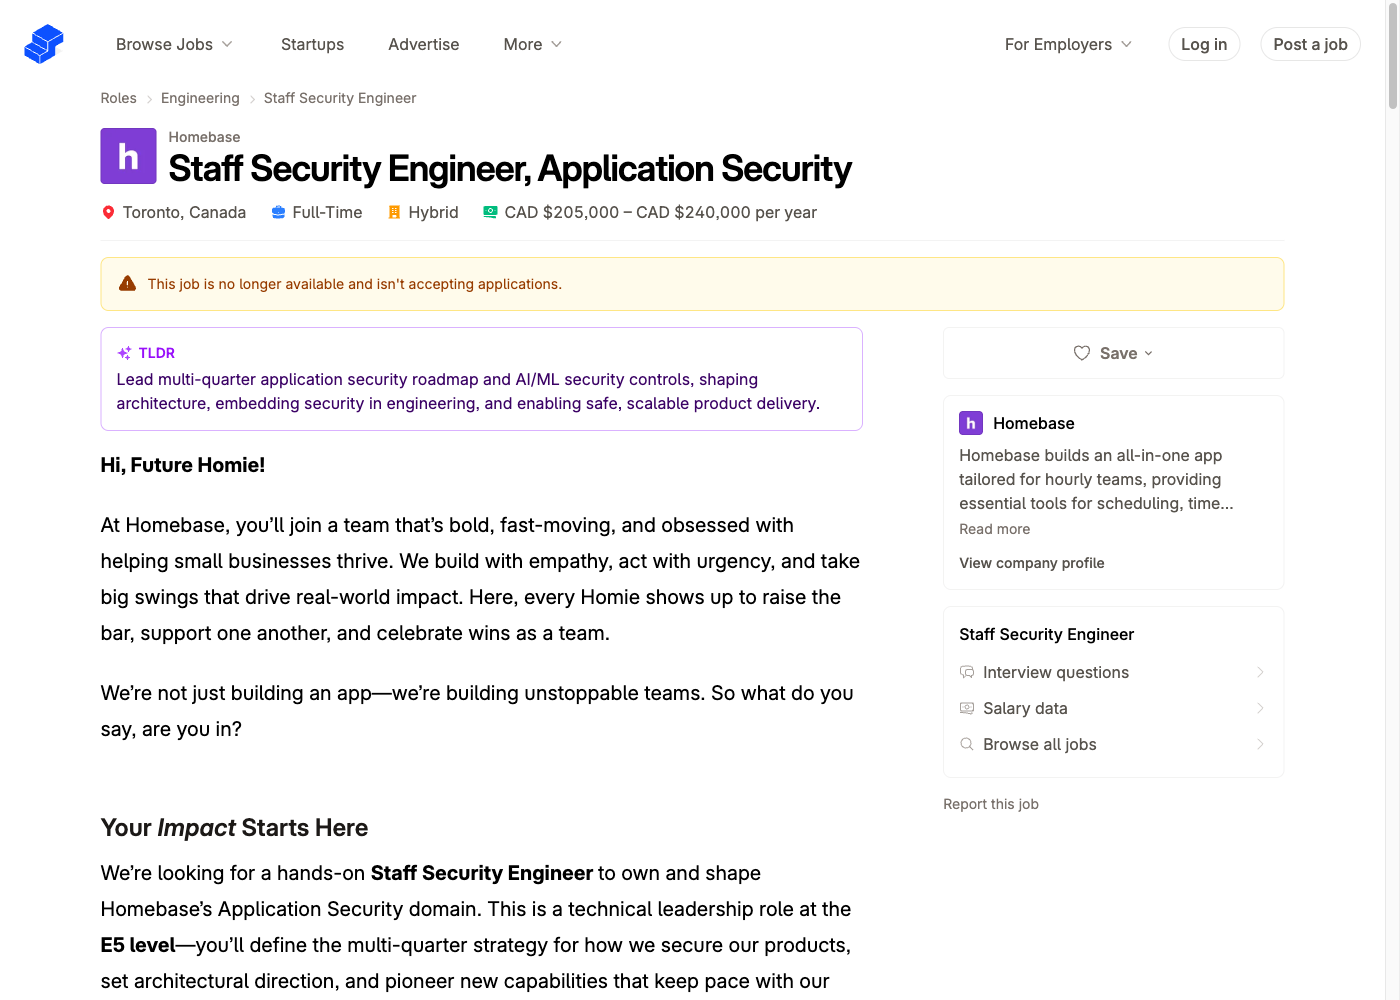Open the For Employers dropdown
Viewport: 1400px width, 1000px height.
(x=1068, y=44)
